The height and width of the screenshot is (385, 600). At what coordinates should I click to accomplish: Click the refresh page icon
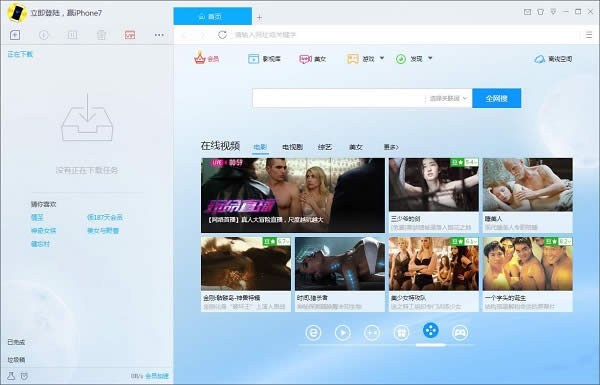(x=222, y=35)
